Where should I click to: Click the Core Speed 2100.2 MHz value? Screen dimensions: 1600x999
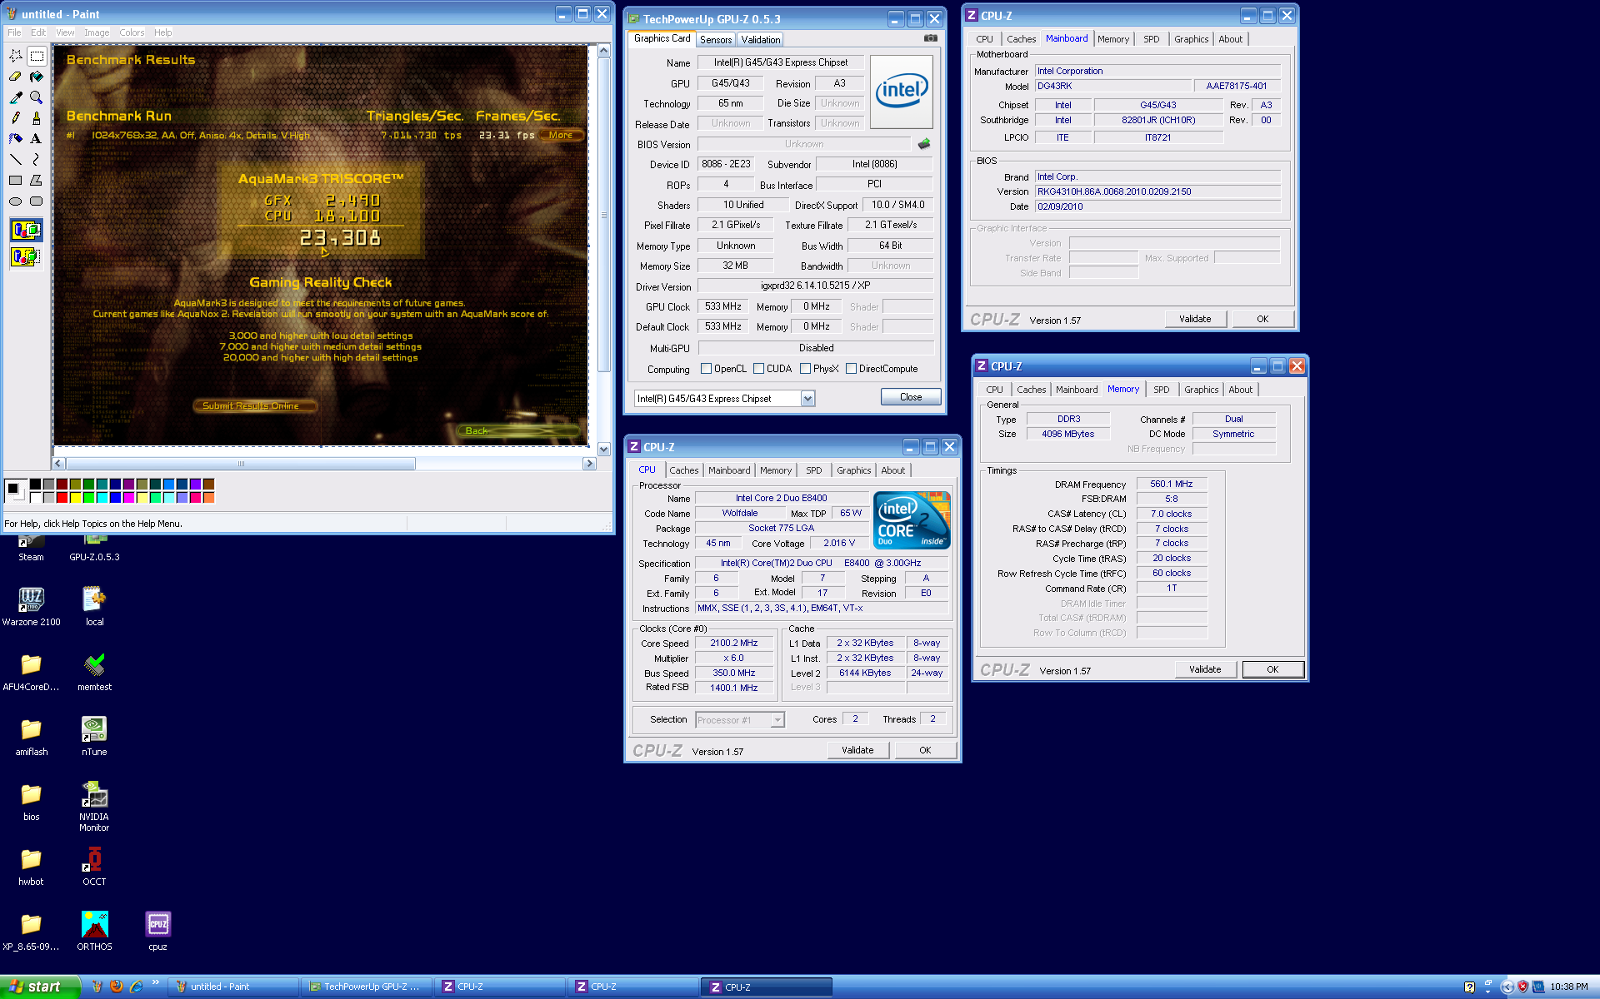pos(734,644)
